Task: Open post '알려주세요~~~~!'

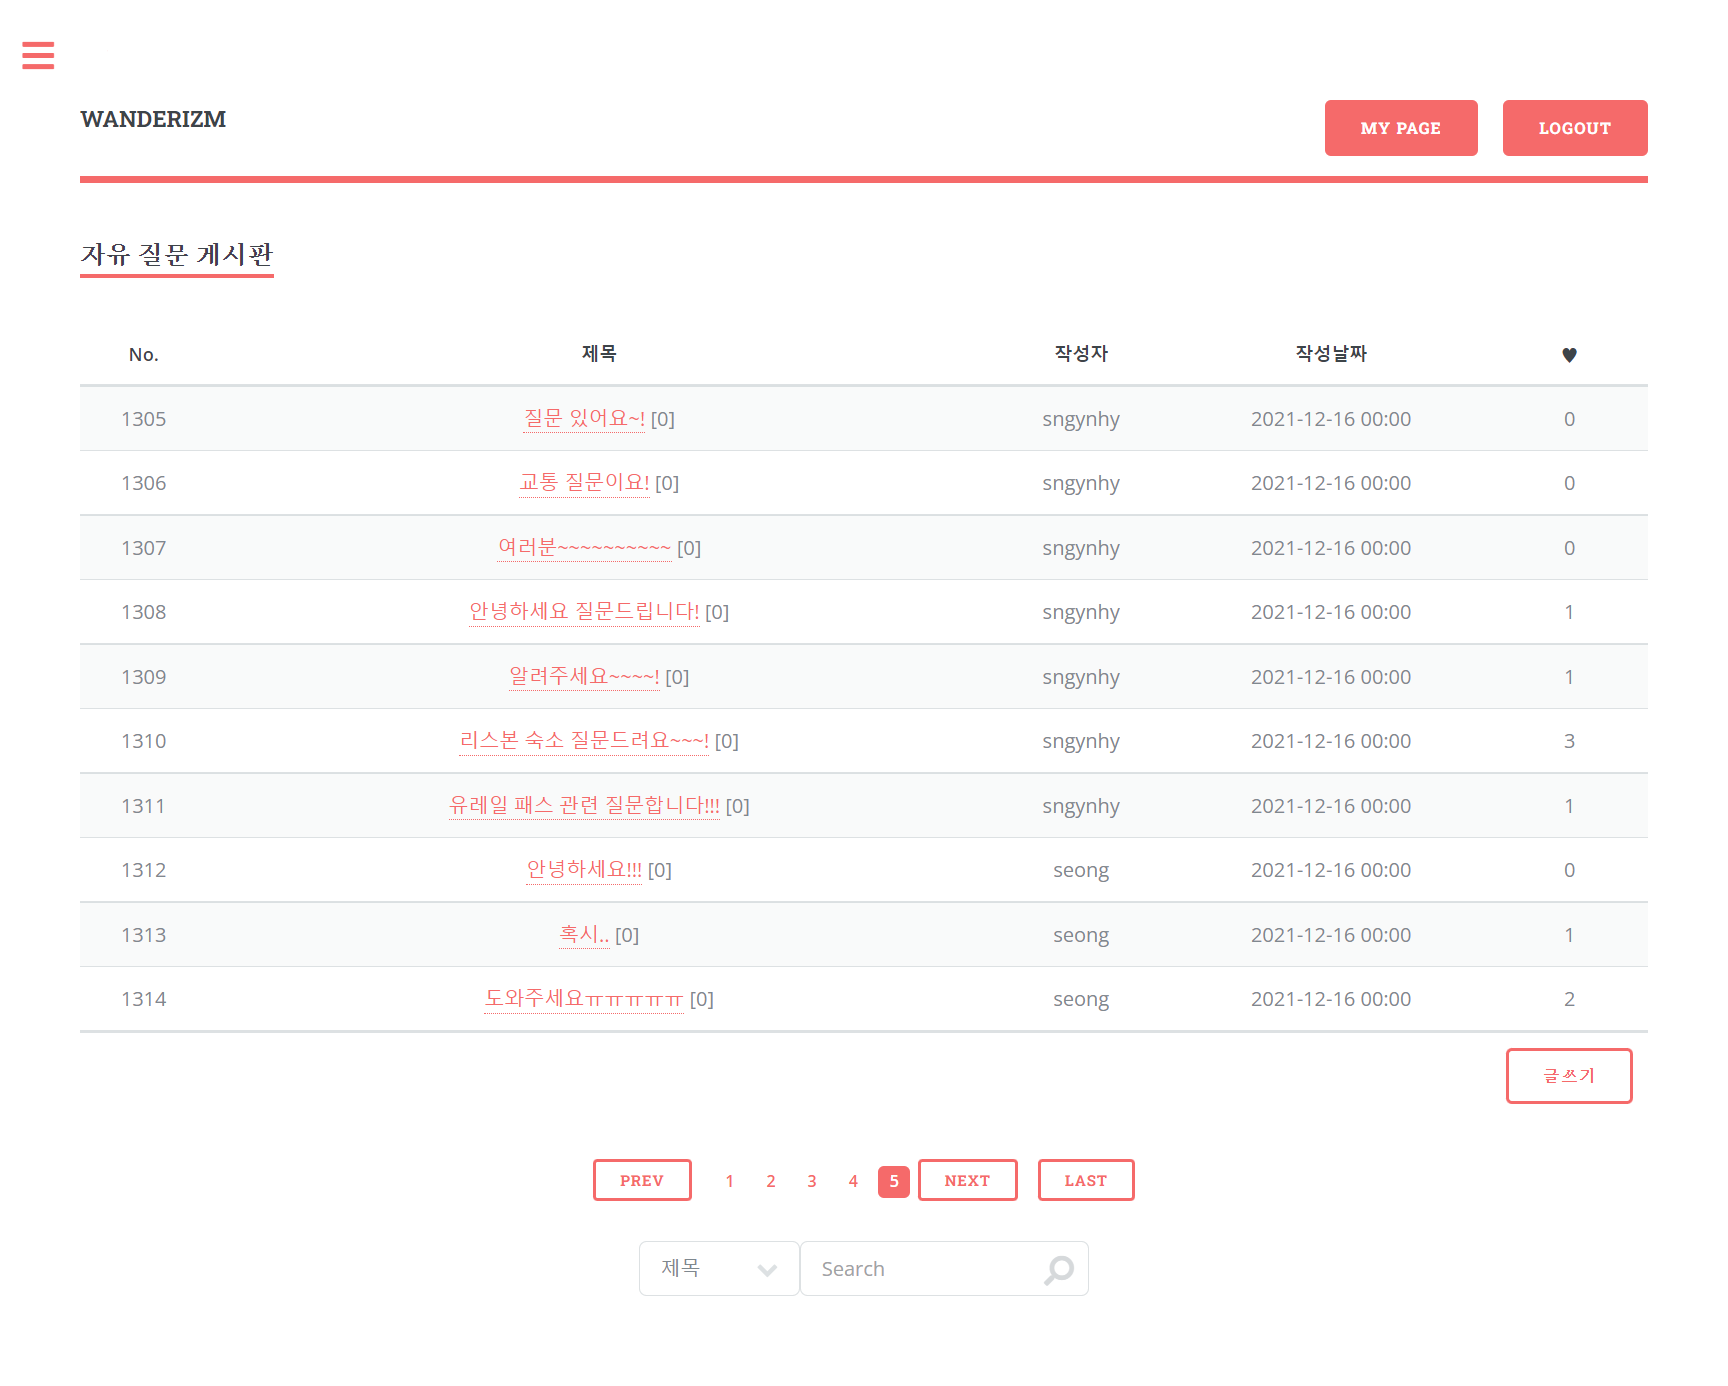Action: [x=584, y=676]
